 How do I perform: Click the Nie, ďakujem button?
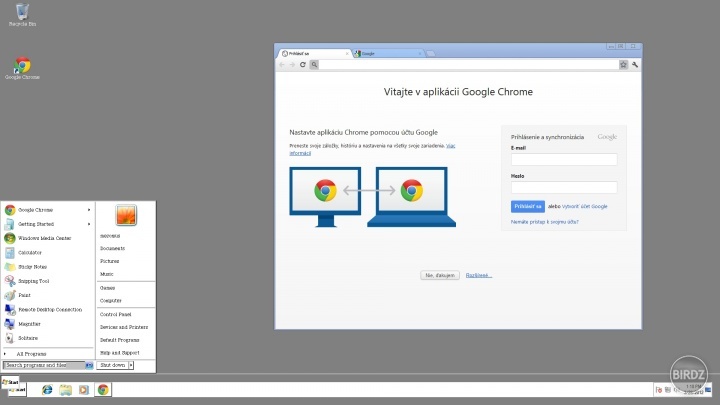(440, 276)
